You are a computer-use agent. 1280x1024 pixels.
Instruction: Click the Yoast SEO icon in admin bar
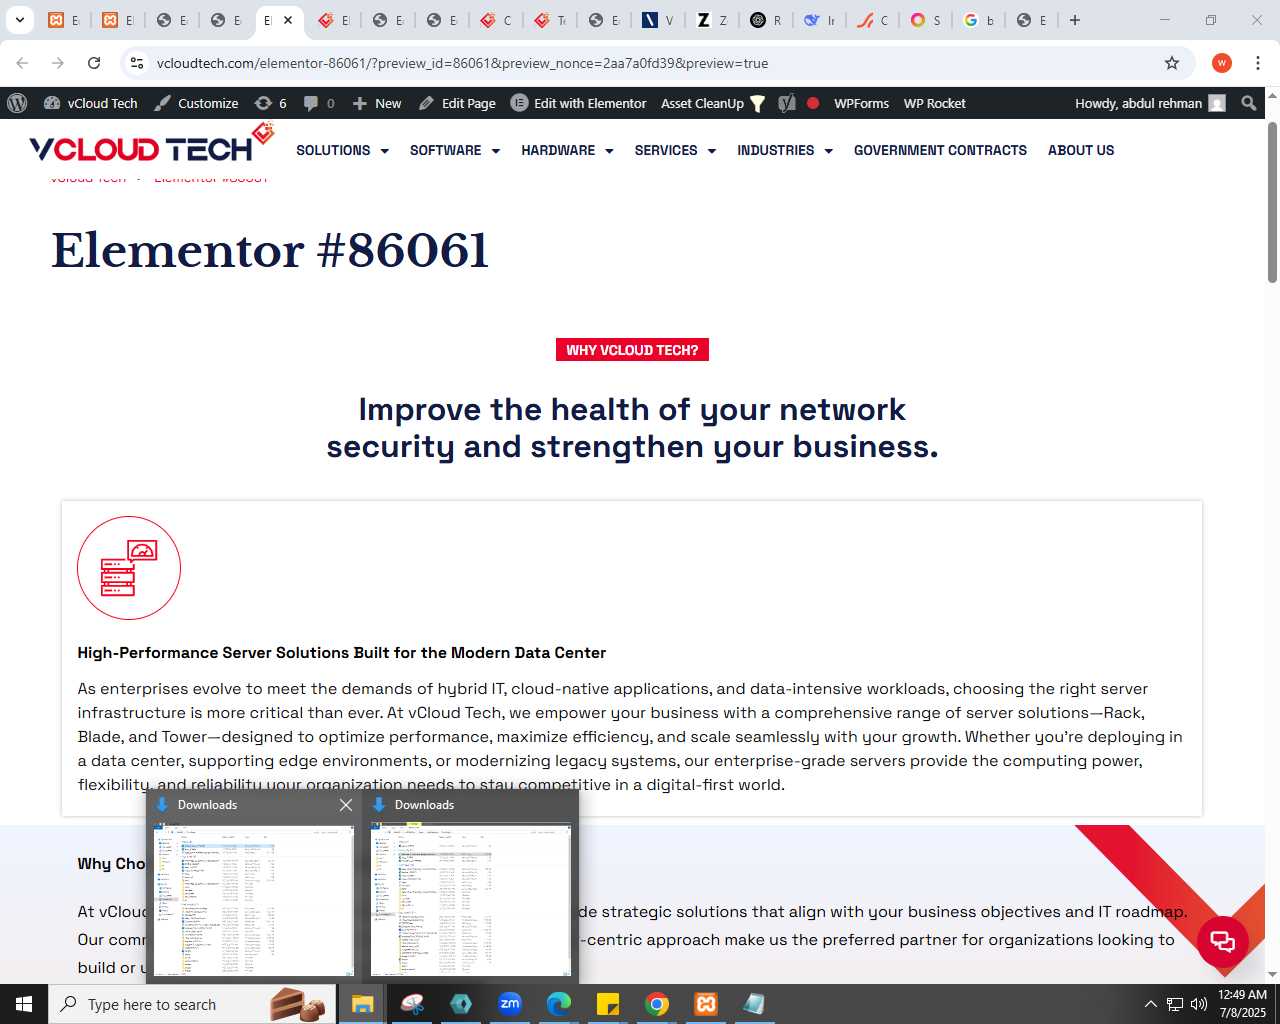[x=787, y=103]
